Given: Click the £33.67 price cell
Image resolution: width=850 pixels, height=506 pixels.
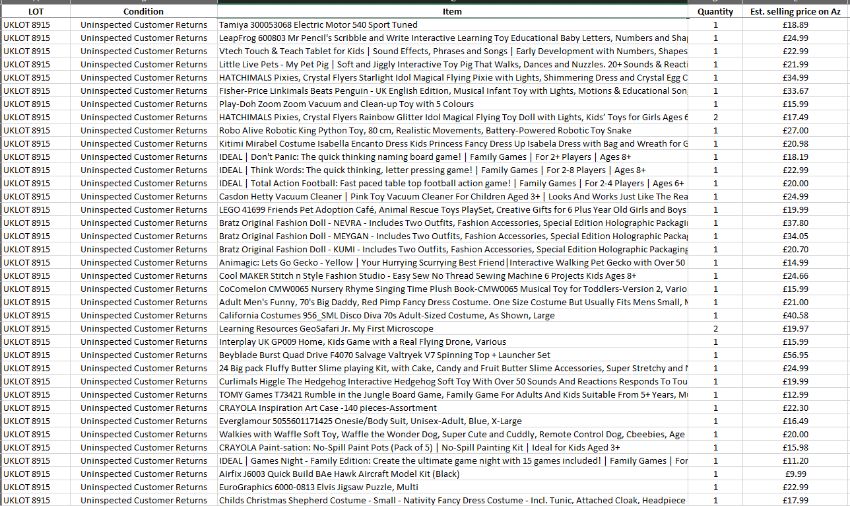Looking at the screenshot, I should tap(795, 91).
